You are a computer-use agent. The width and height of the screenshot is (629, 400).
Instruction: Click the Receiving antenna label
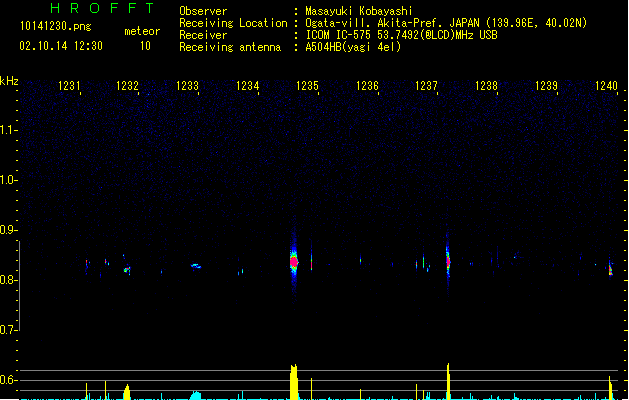pos(230,47)
